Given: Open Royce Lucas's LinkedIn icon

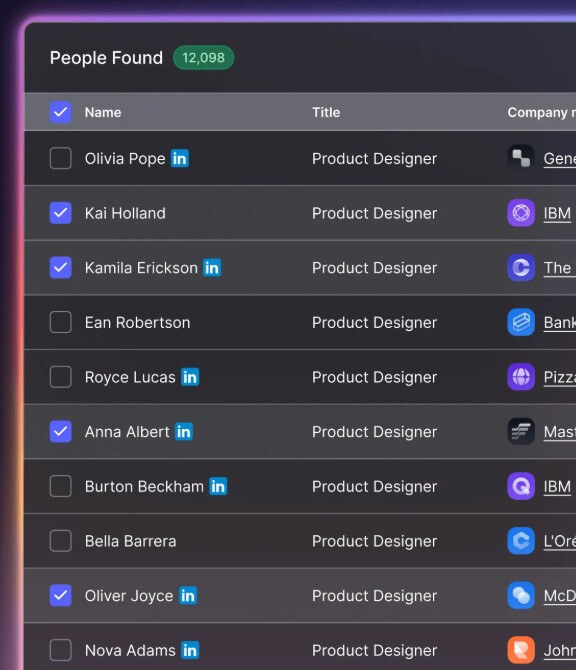Looking at the screenshot, I should [190, 377].
